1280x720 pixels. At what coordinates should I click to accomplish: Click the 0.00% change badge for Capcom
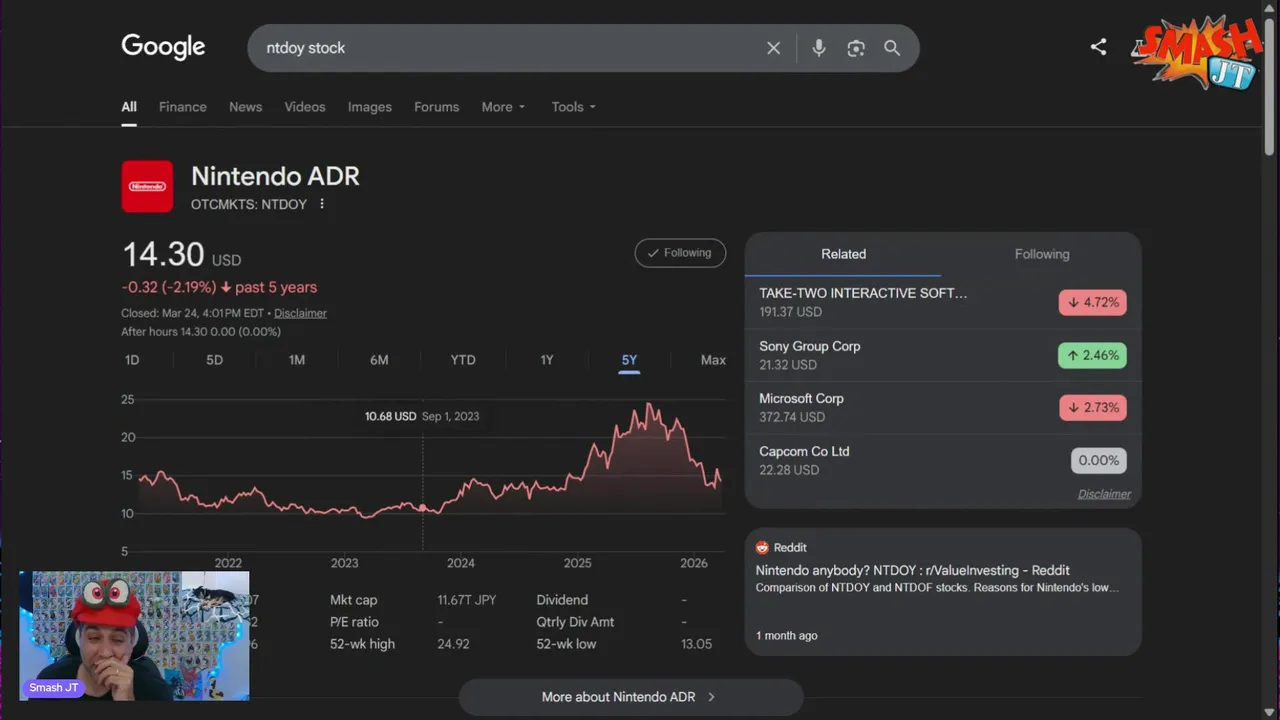[x=1099, y=460]
